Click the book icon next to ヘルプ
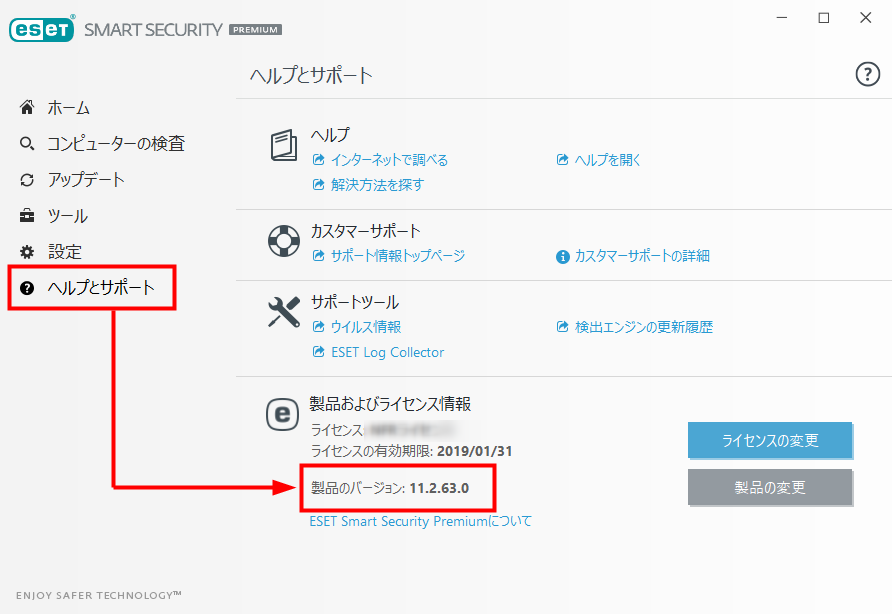This screenshot has height=614, width=892. 284,145
